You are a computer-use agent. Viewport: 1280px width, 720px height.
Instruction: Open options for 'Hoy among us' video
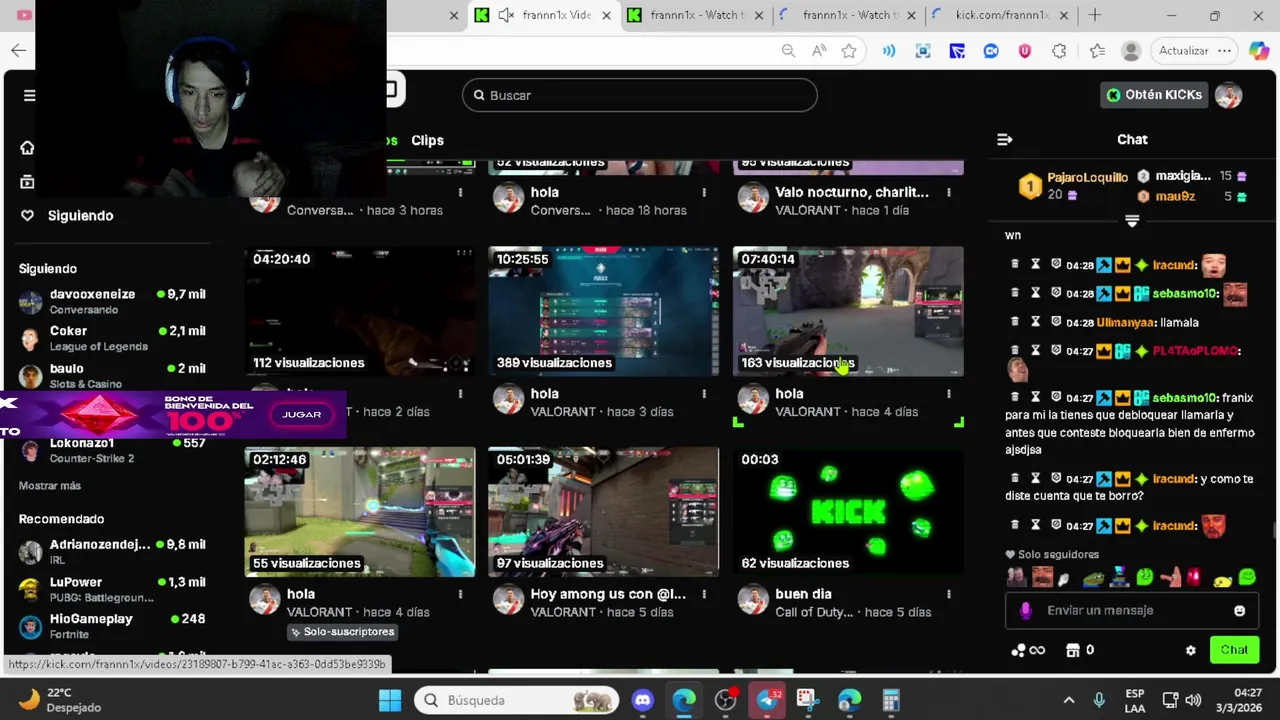[704, 594]
